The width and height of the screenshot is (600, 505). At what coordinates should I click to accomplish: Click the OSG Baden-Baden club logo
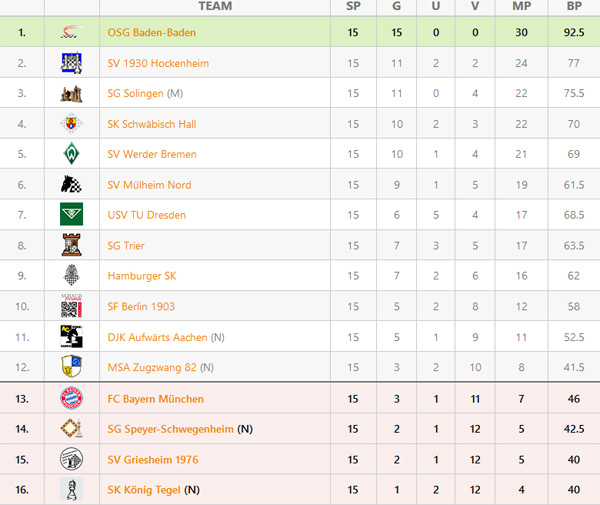72,32
